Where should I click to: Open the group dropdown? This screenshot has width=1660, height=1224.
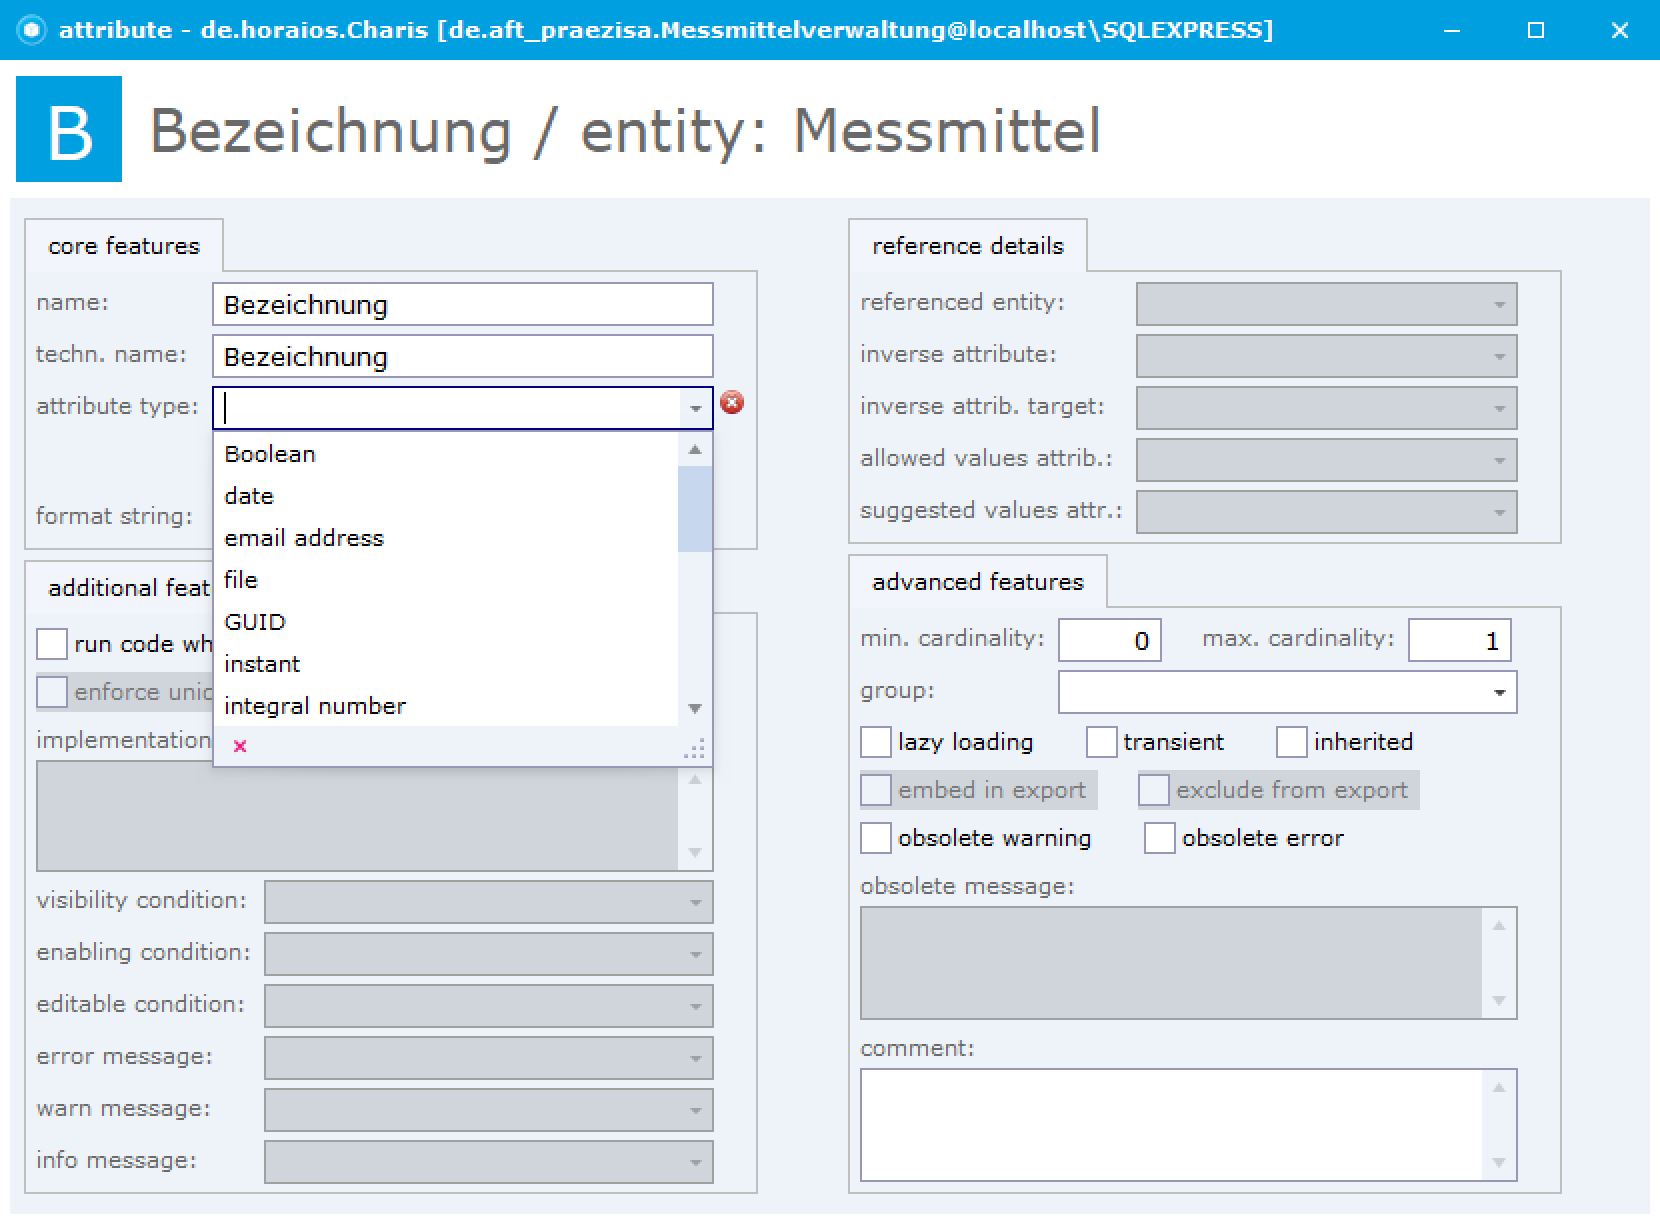click(x=1499, y=692)
